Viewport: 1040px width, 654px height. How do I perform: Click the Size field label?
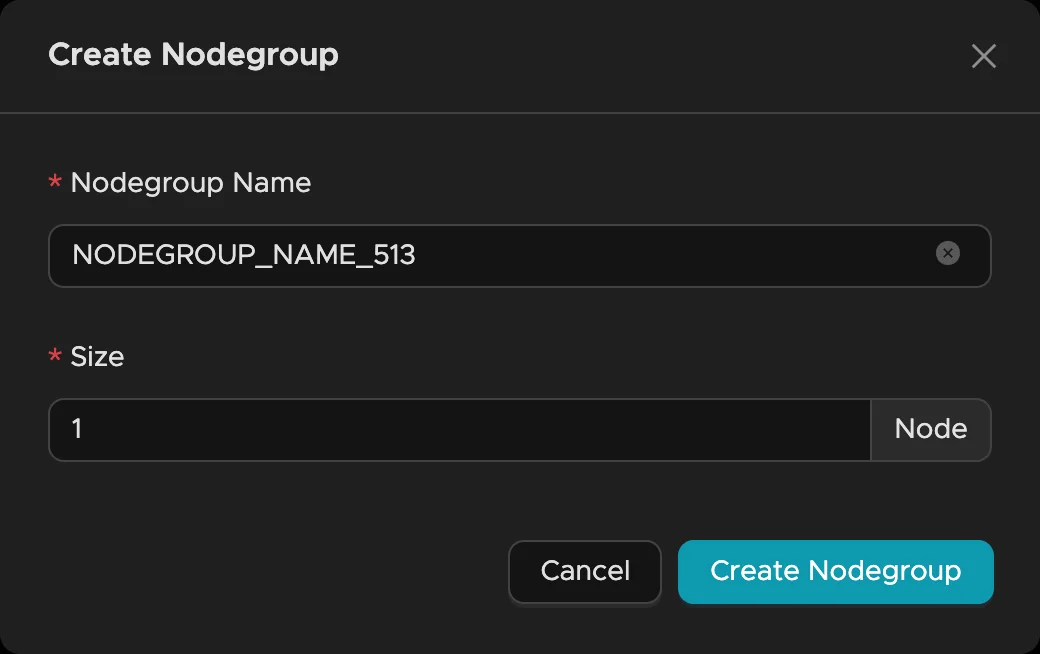coord(97,357)
